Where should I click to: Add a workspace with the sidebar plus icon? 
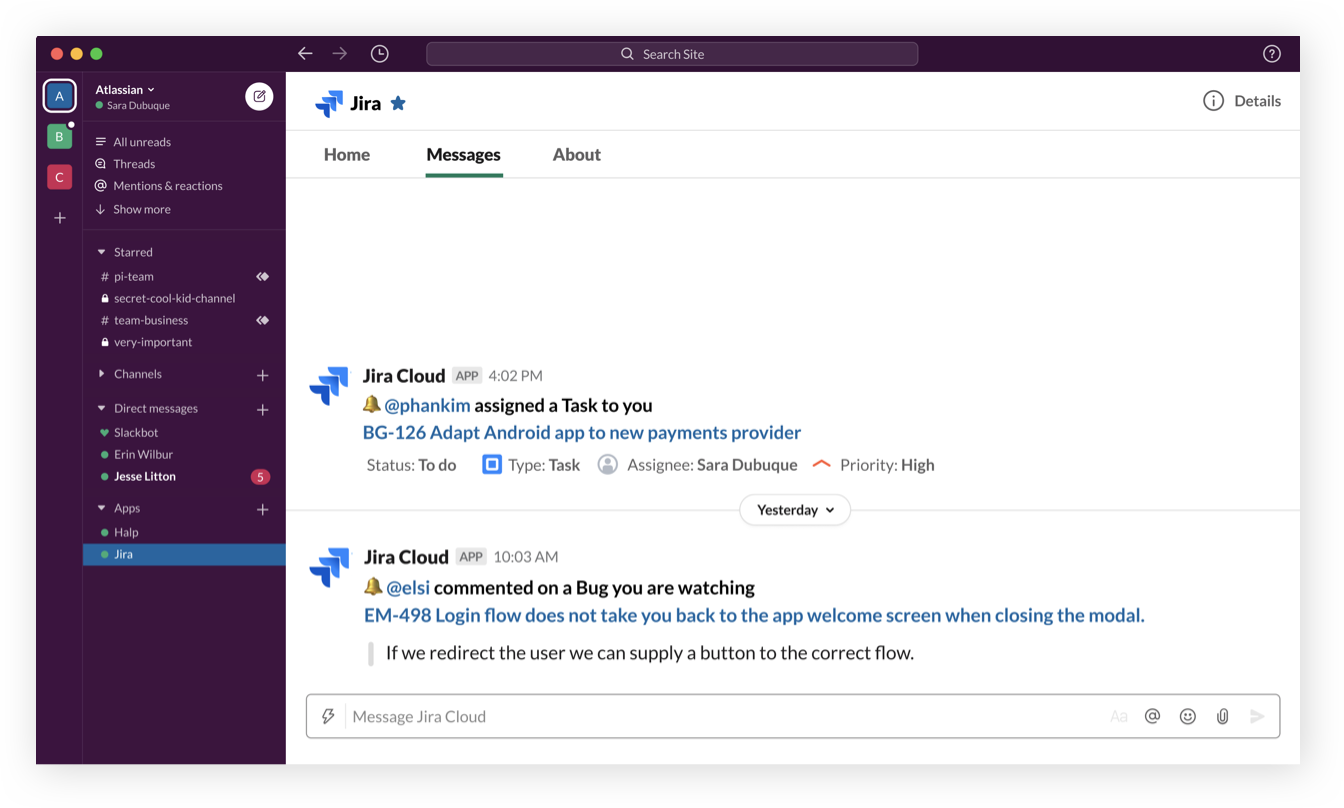click(x=59, y=217)
